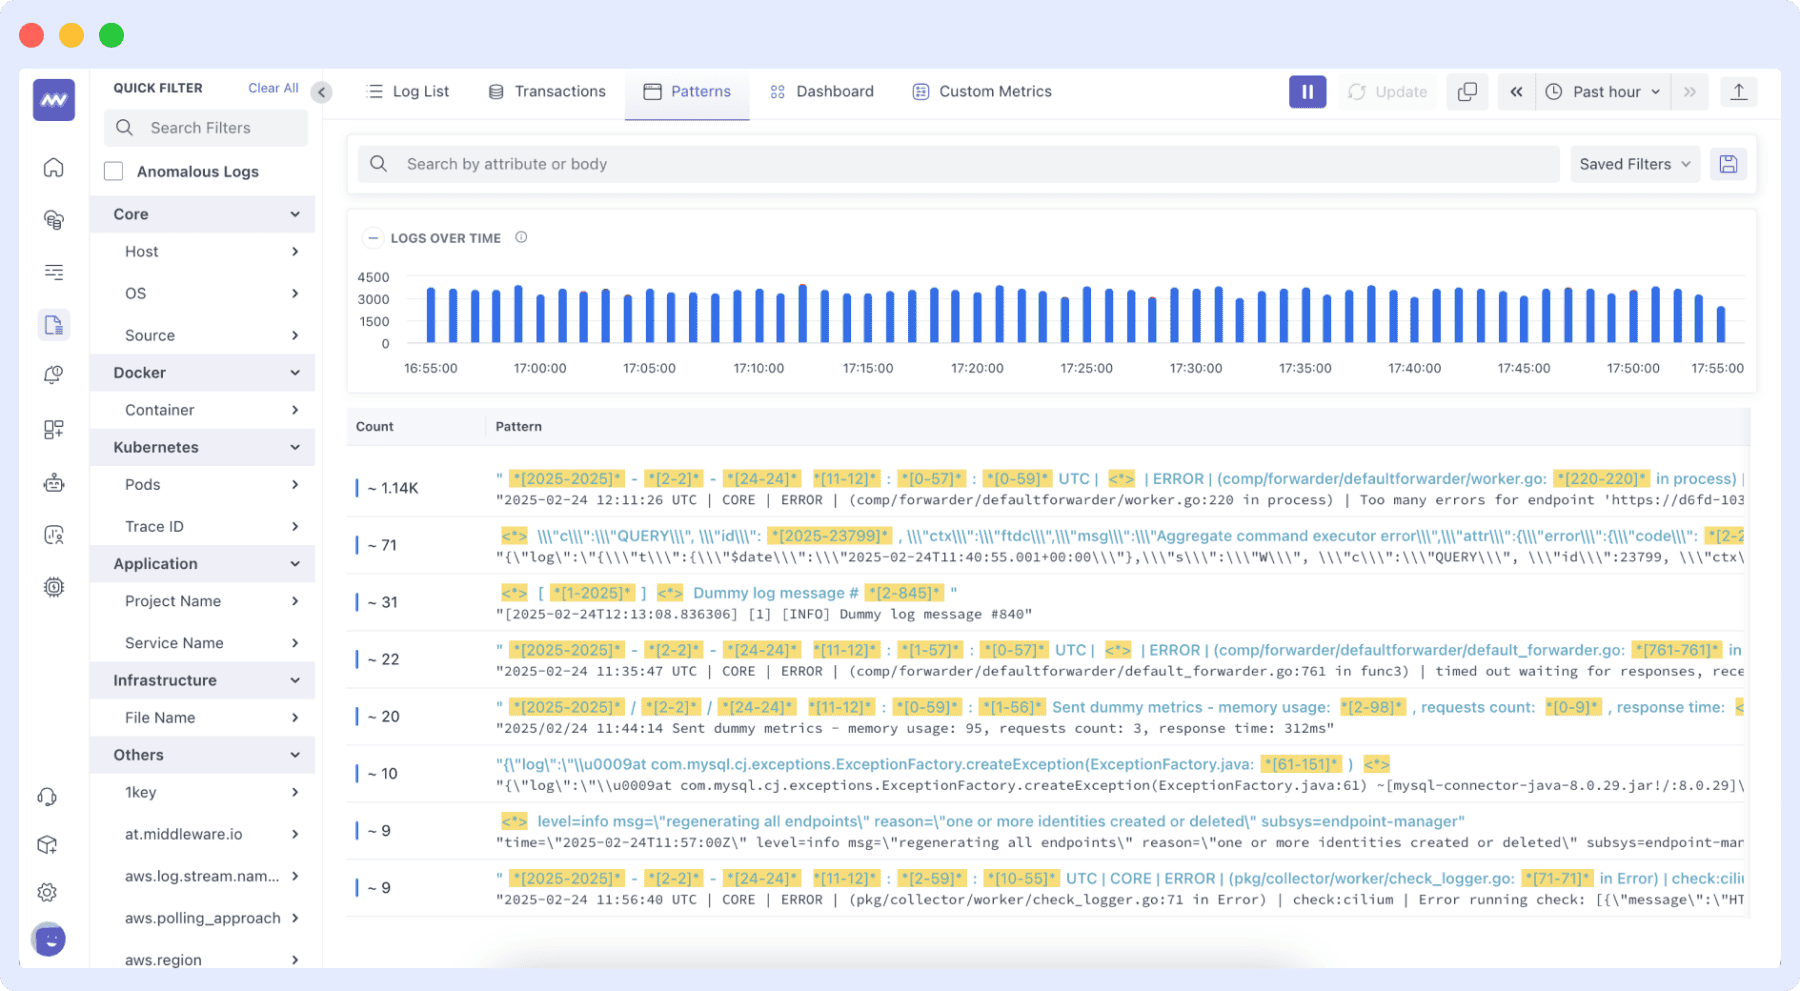Collapse the quick filter panel arrow
Viewport: 1800px width, 991px height.
coord(321,92)
